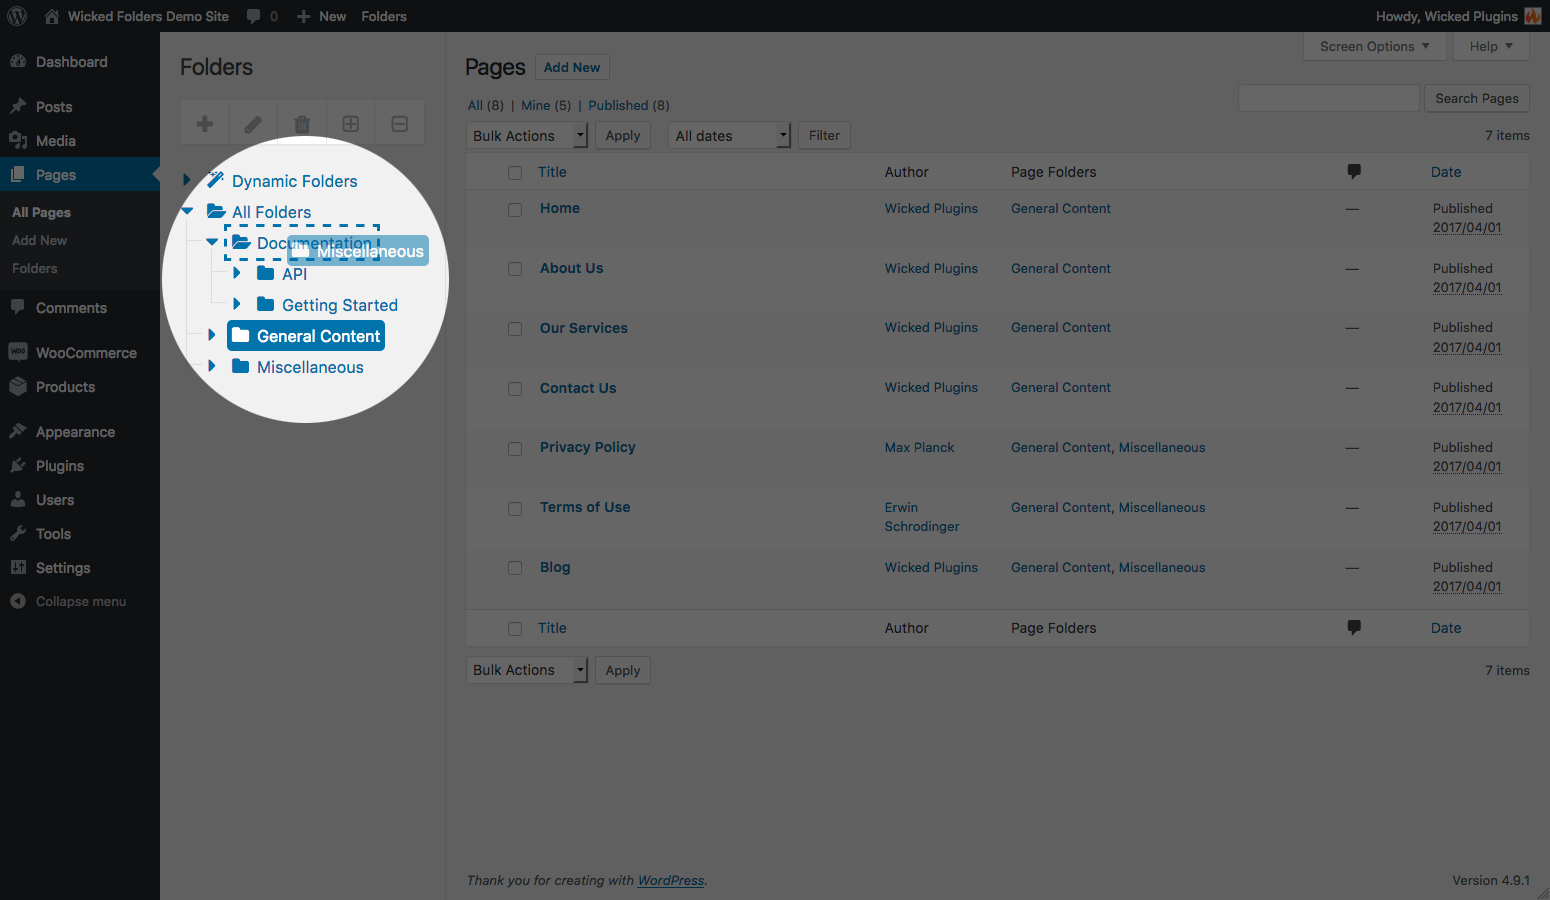
Task: Click the comments column icon in table header
Action: (x=1354, y=171)
